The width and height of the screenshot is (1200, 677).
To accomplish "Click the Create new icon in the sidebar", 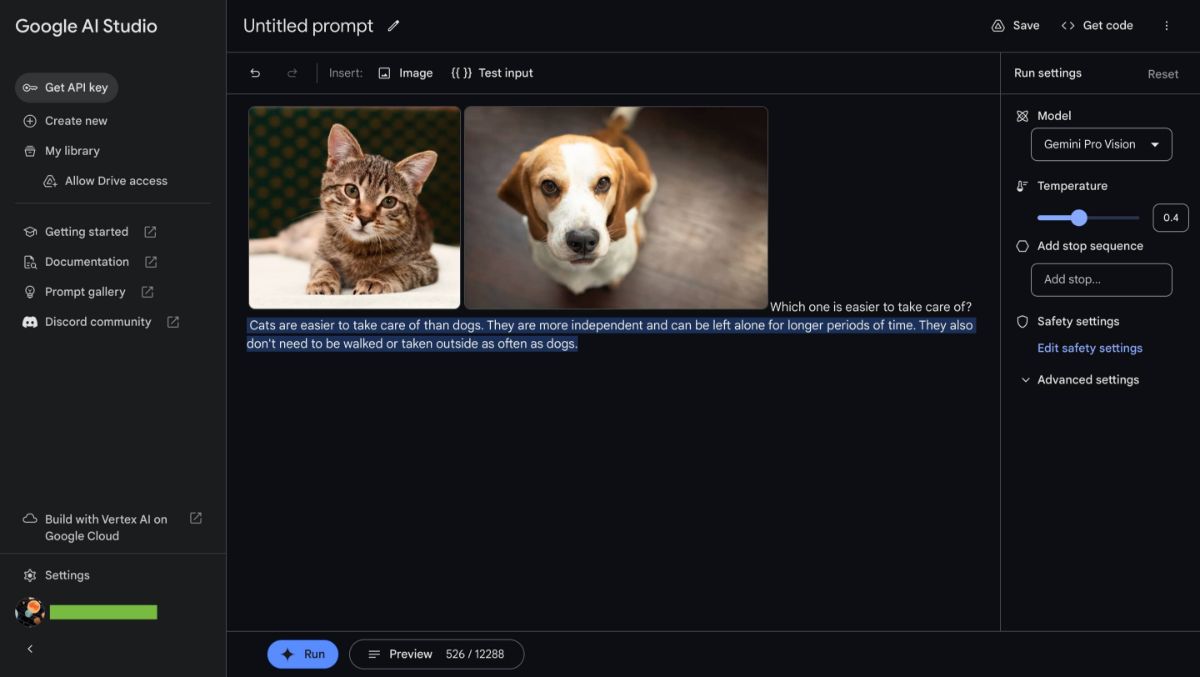I will [30, 120].
